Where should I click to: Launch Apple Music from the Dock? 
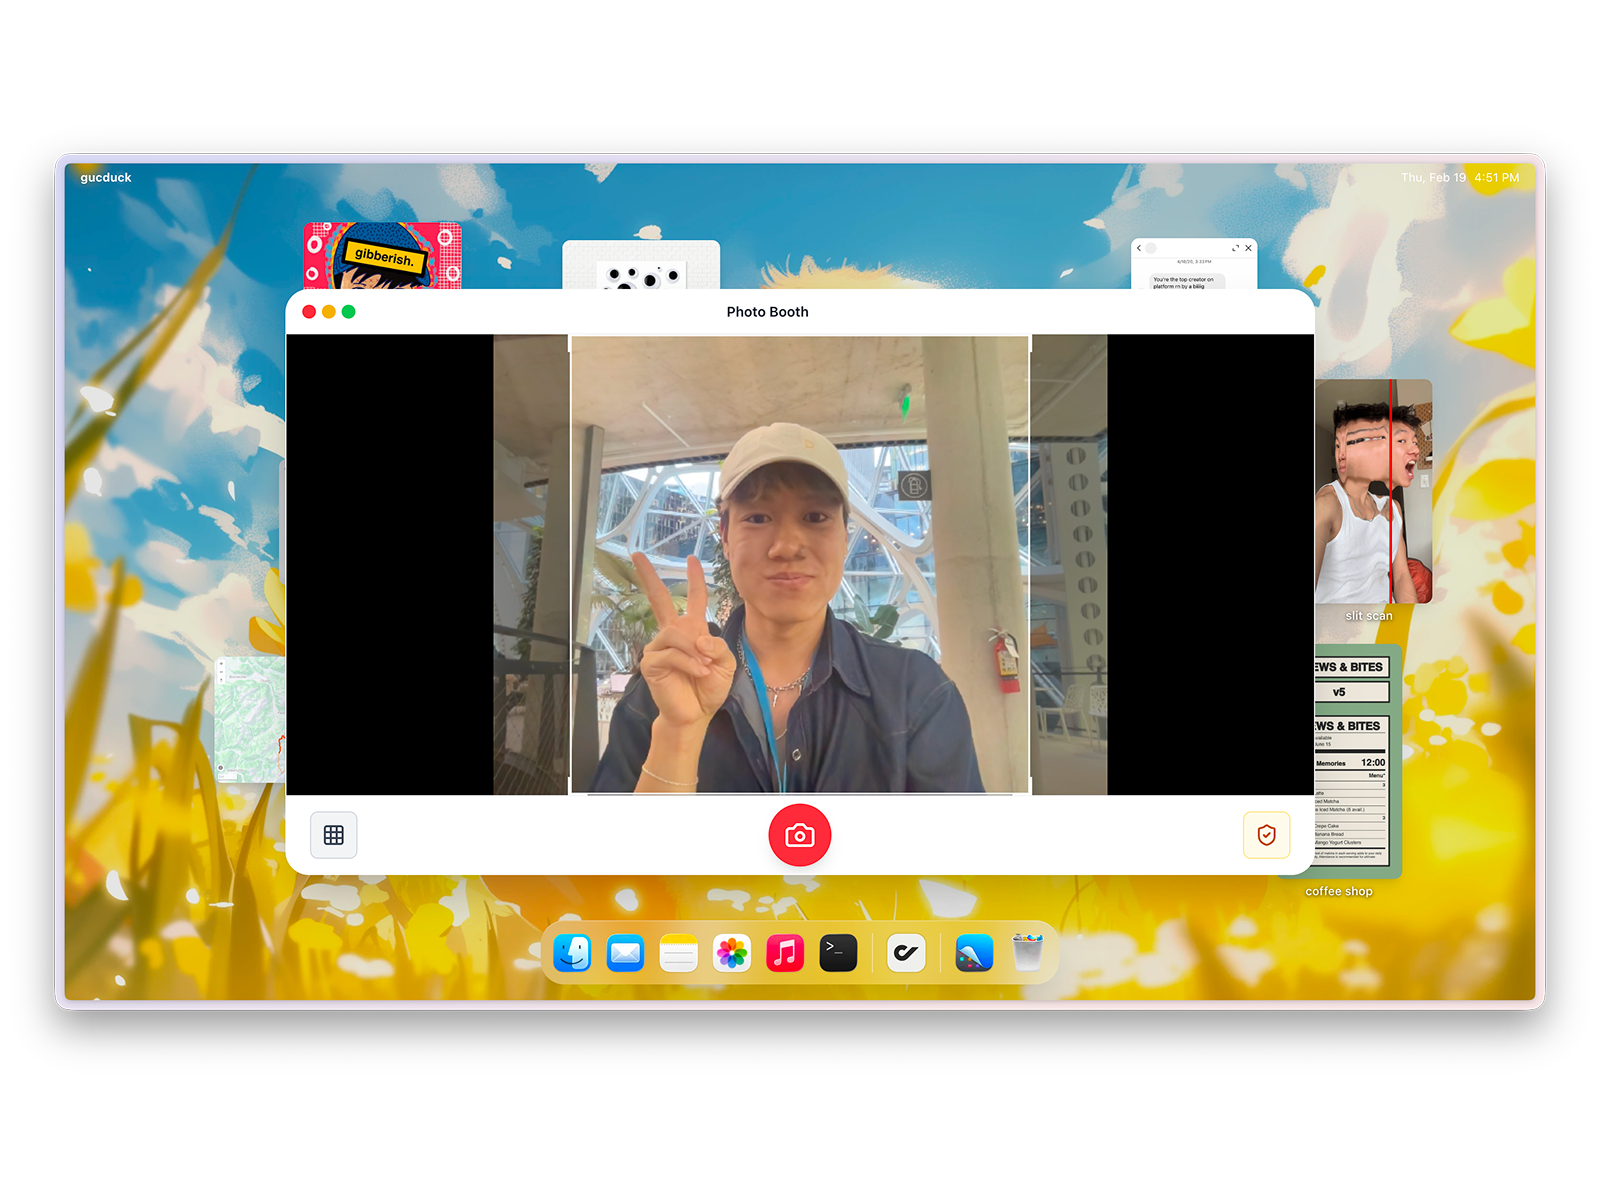(784, 952)
